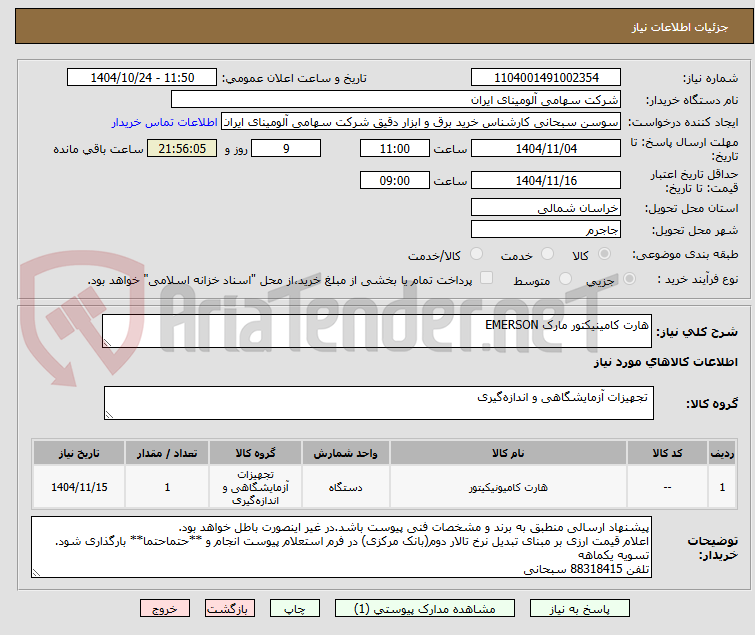Viewport: 755px width, 635px height.
Task: Click the جزئیات اطلاعات نیاز page title
Action: point(679,27)
